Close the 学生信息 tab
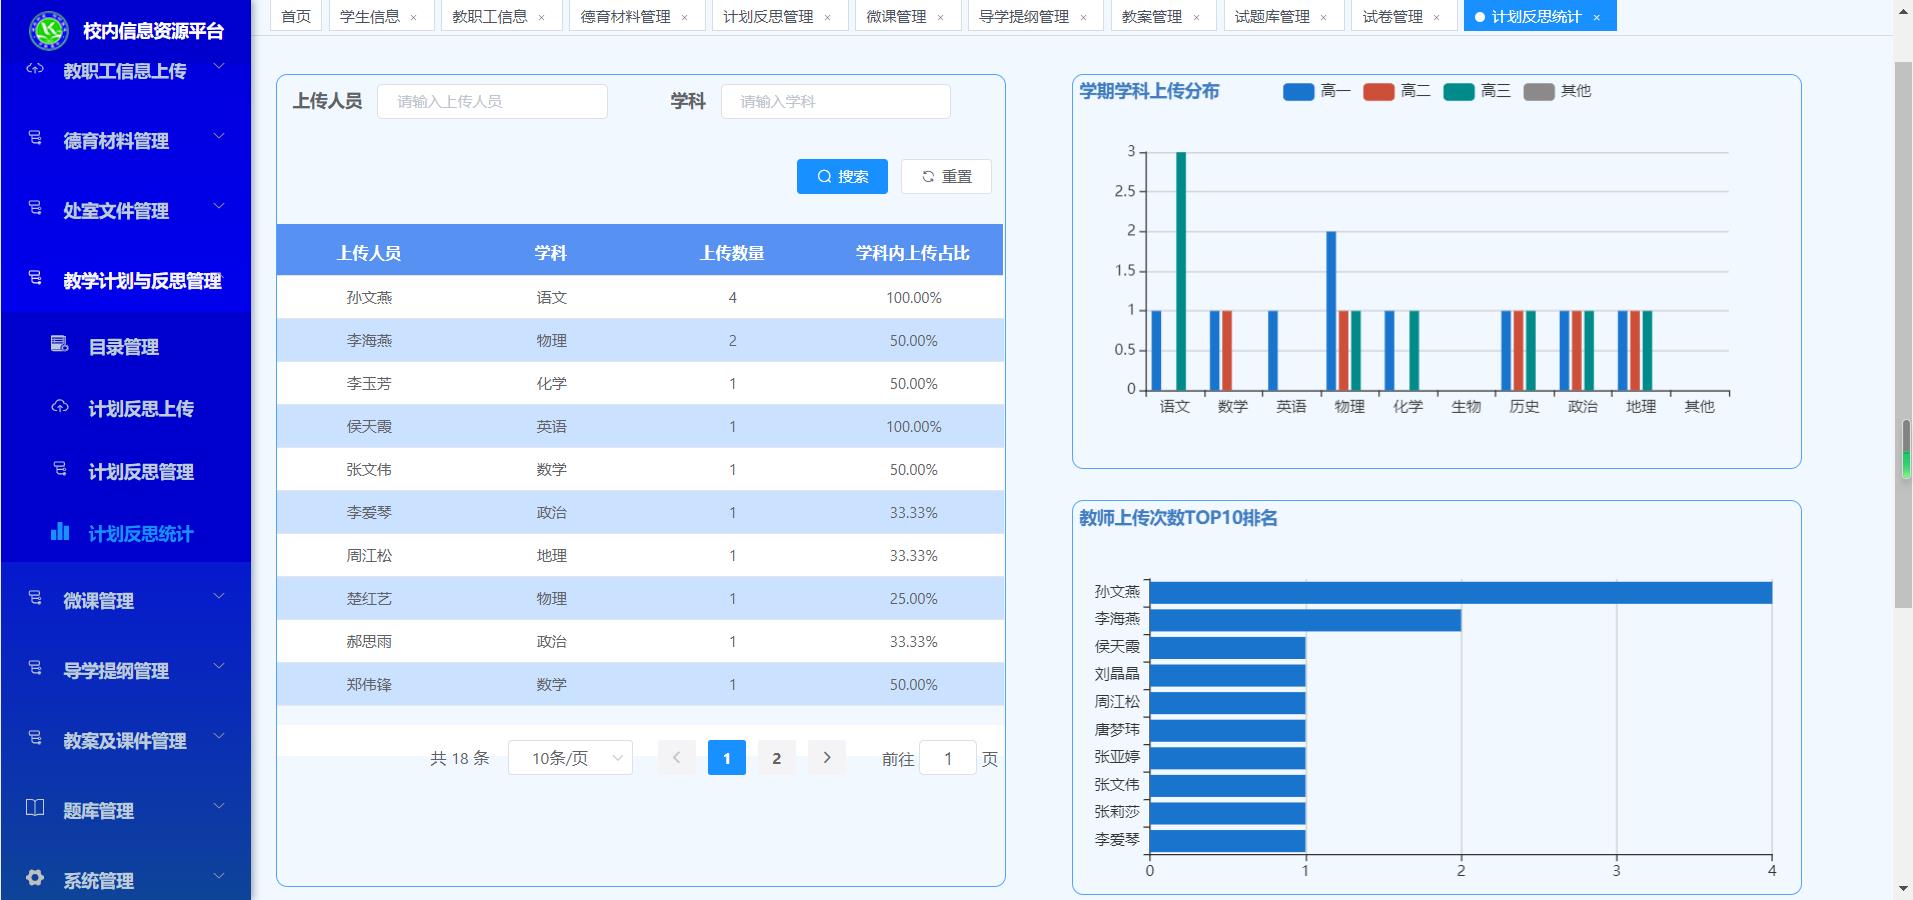 (x=413, y=17)
